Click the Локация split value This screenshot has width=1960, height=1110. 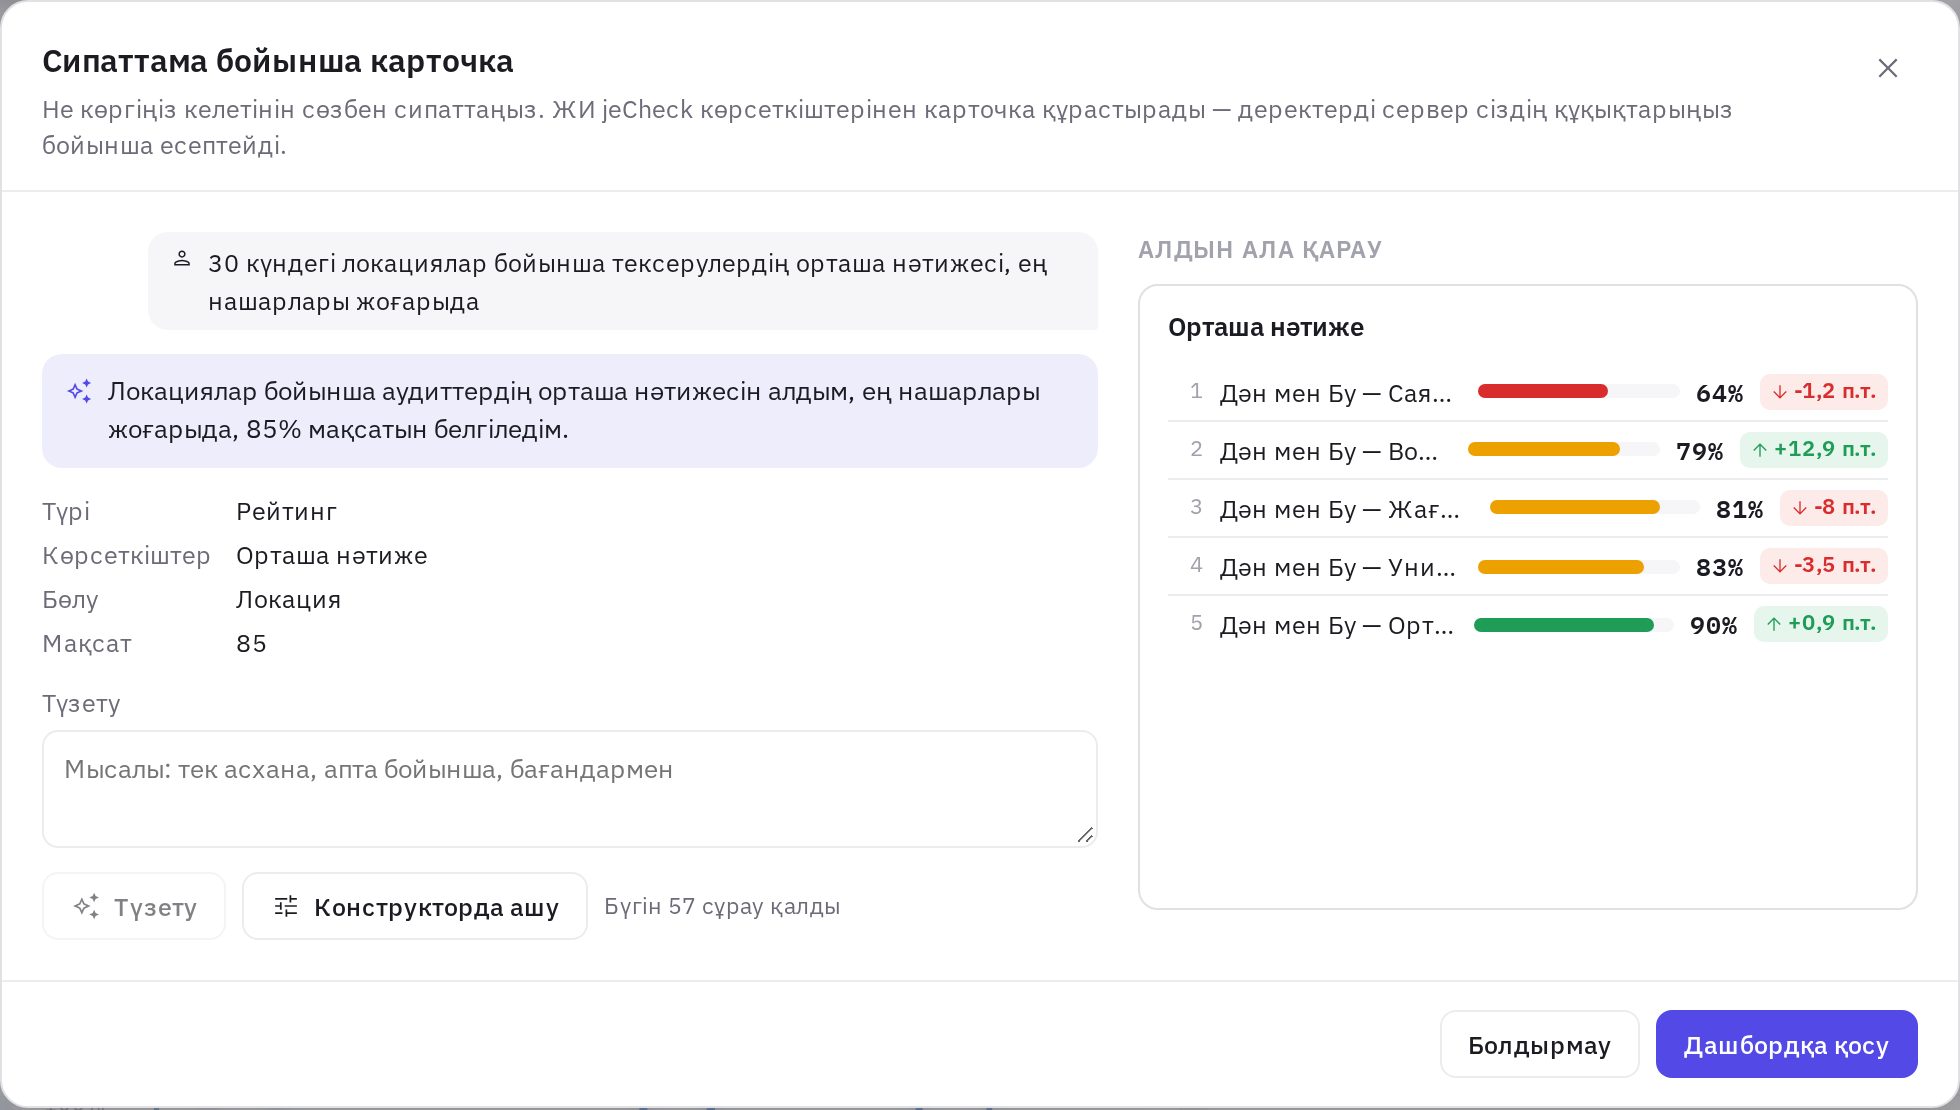click(288, 600)
